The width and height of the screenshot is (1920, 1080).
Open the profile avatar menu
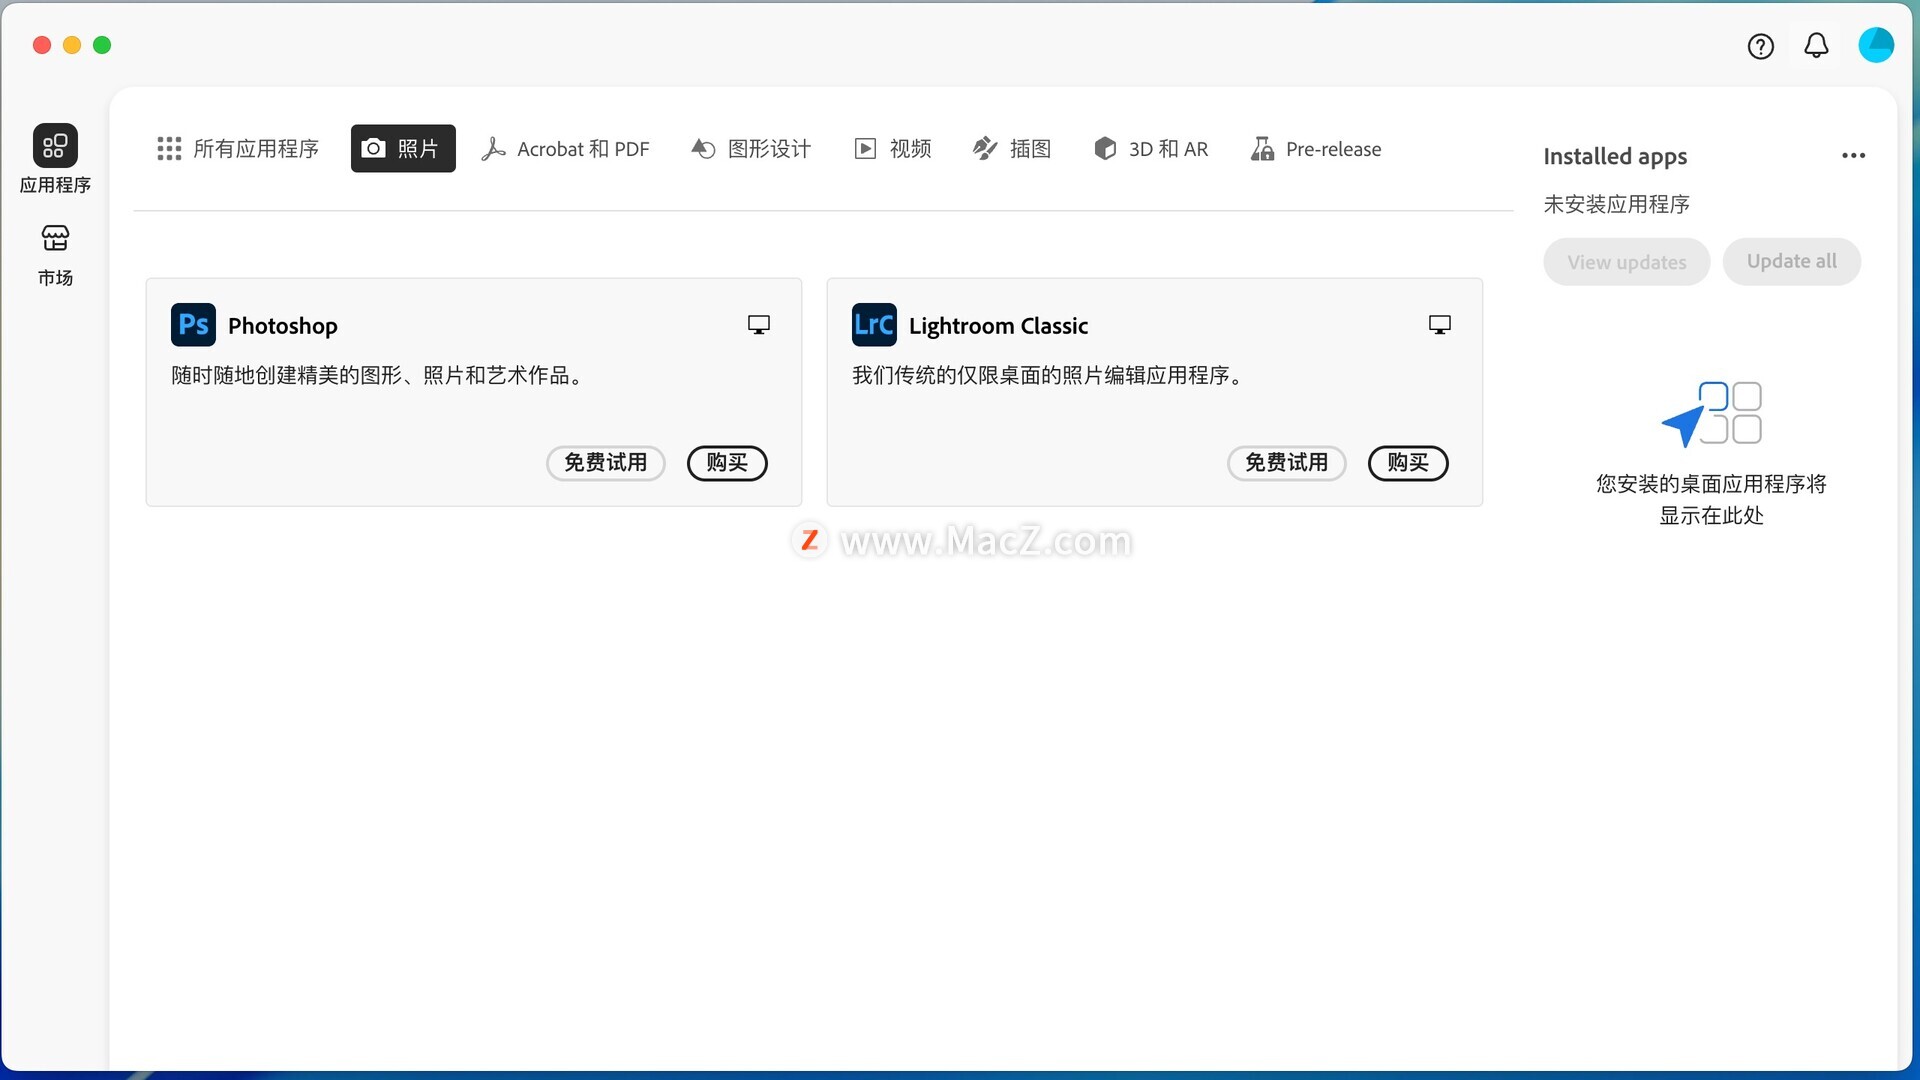click(1876, 45)
